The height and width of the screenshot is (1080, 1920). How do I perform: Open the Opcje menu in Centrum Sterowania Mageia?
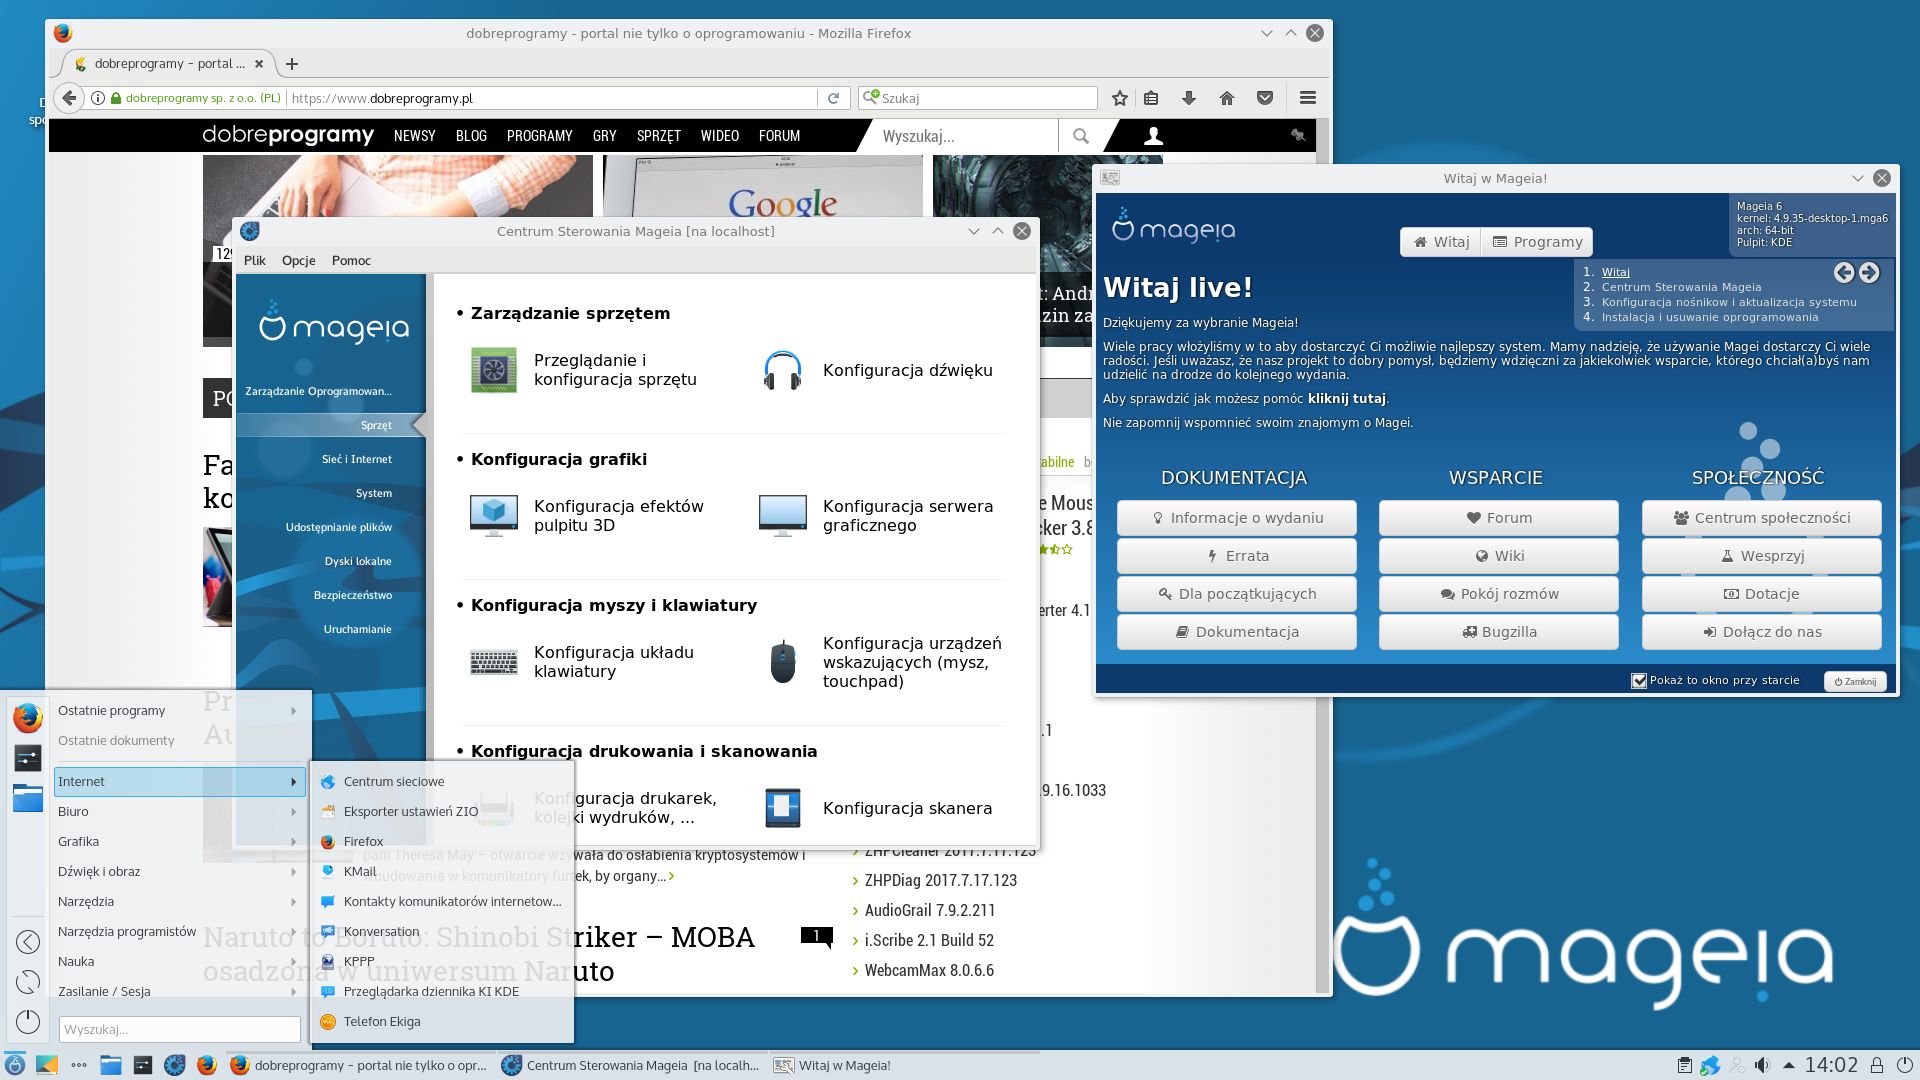297,260
